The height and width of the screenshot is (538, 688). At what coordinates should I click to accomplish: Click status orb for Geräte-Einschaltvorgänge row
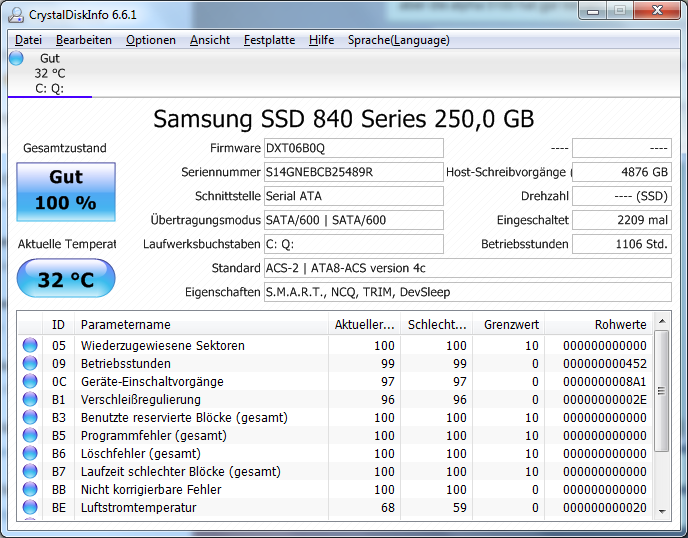pyautogui.click(x=30, y=381)
